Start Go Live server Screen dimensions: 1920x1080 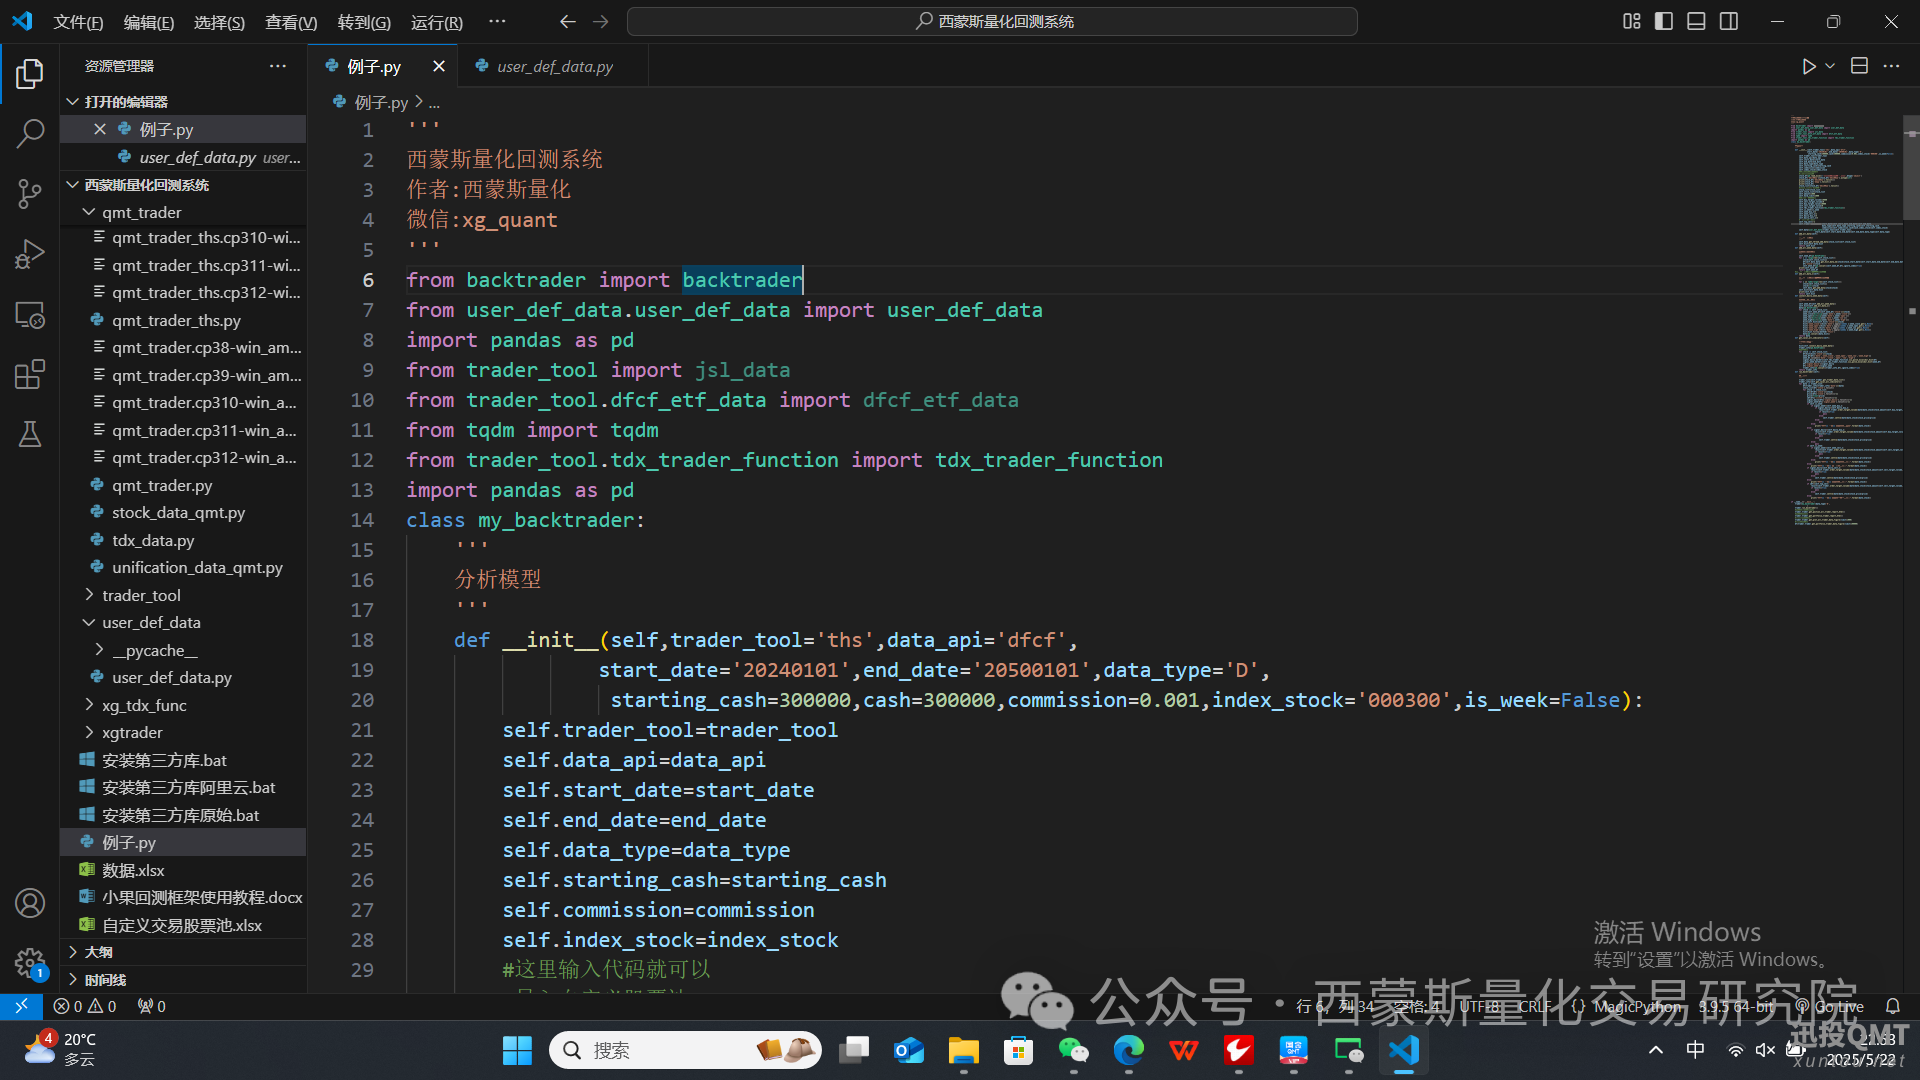point(1830,1006)
